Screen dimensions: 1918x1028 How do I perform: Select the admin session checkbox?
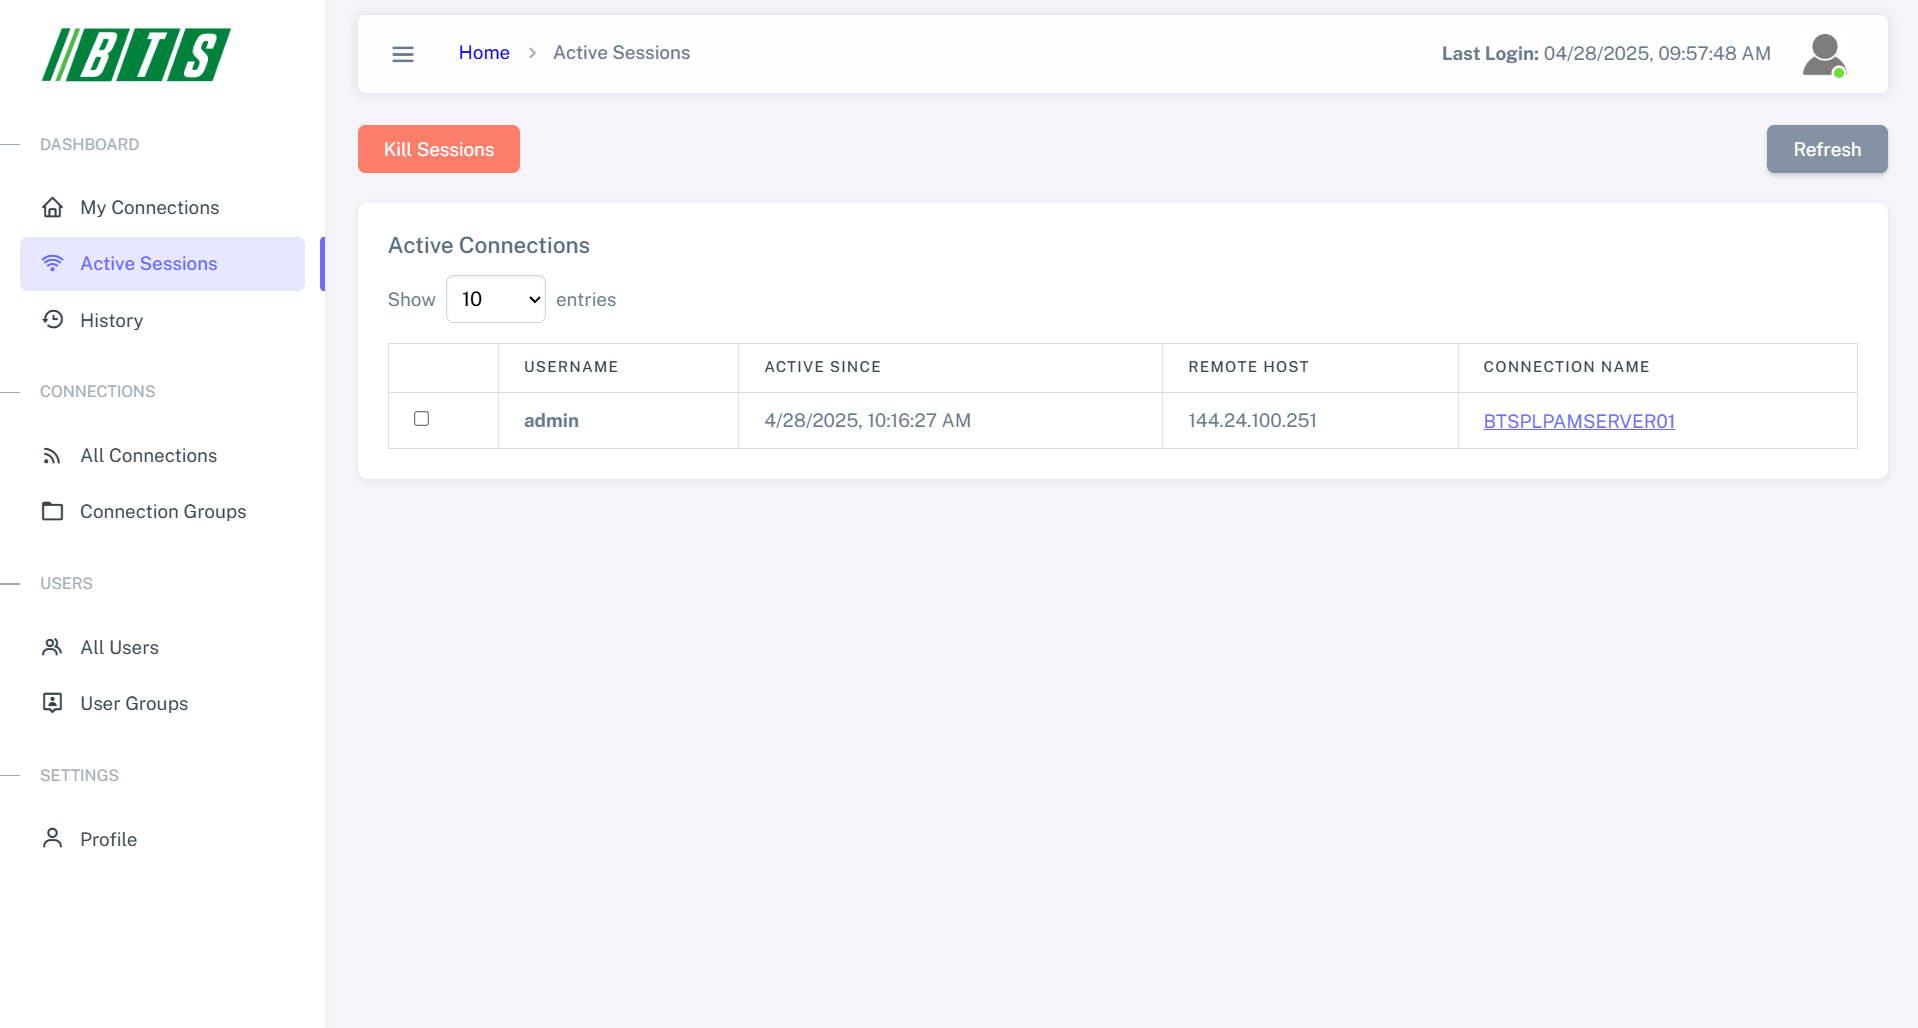click(x=421, y=419)
